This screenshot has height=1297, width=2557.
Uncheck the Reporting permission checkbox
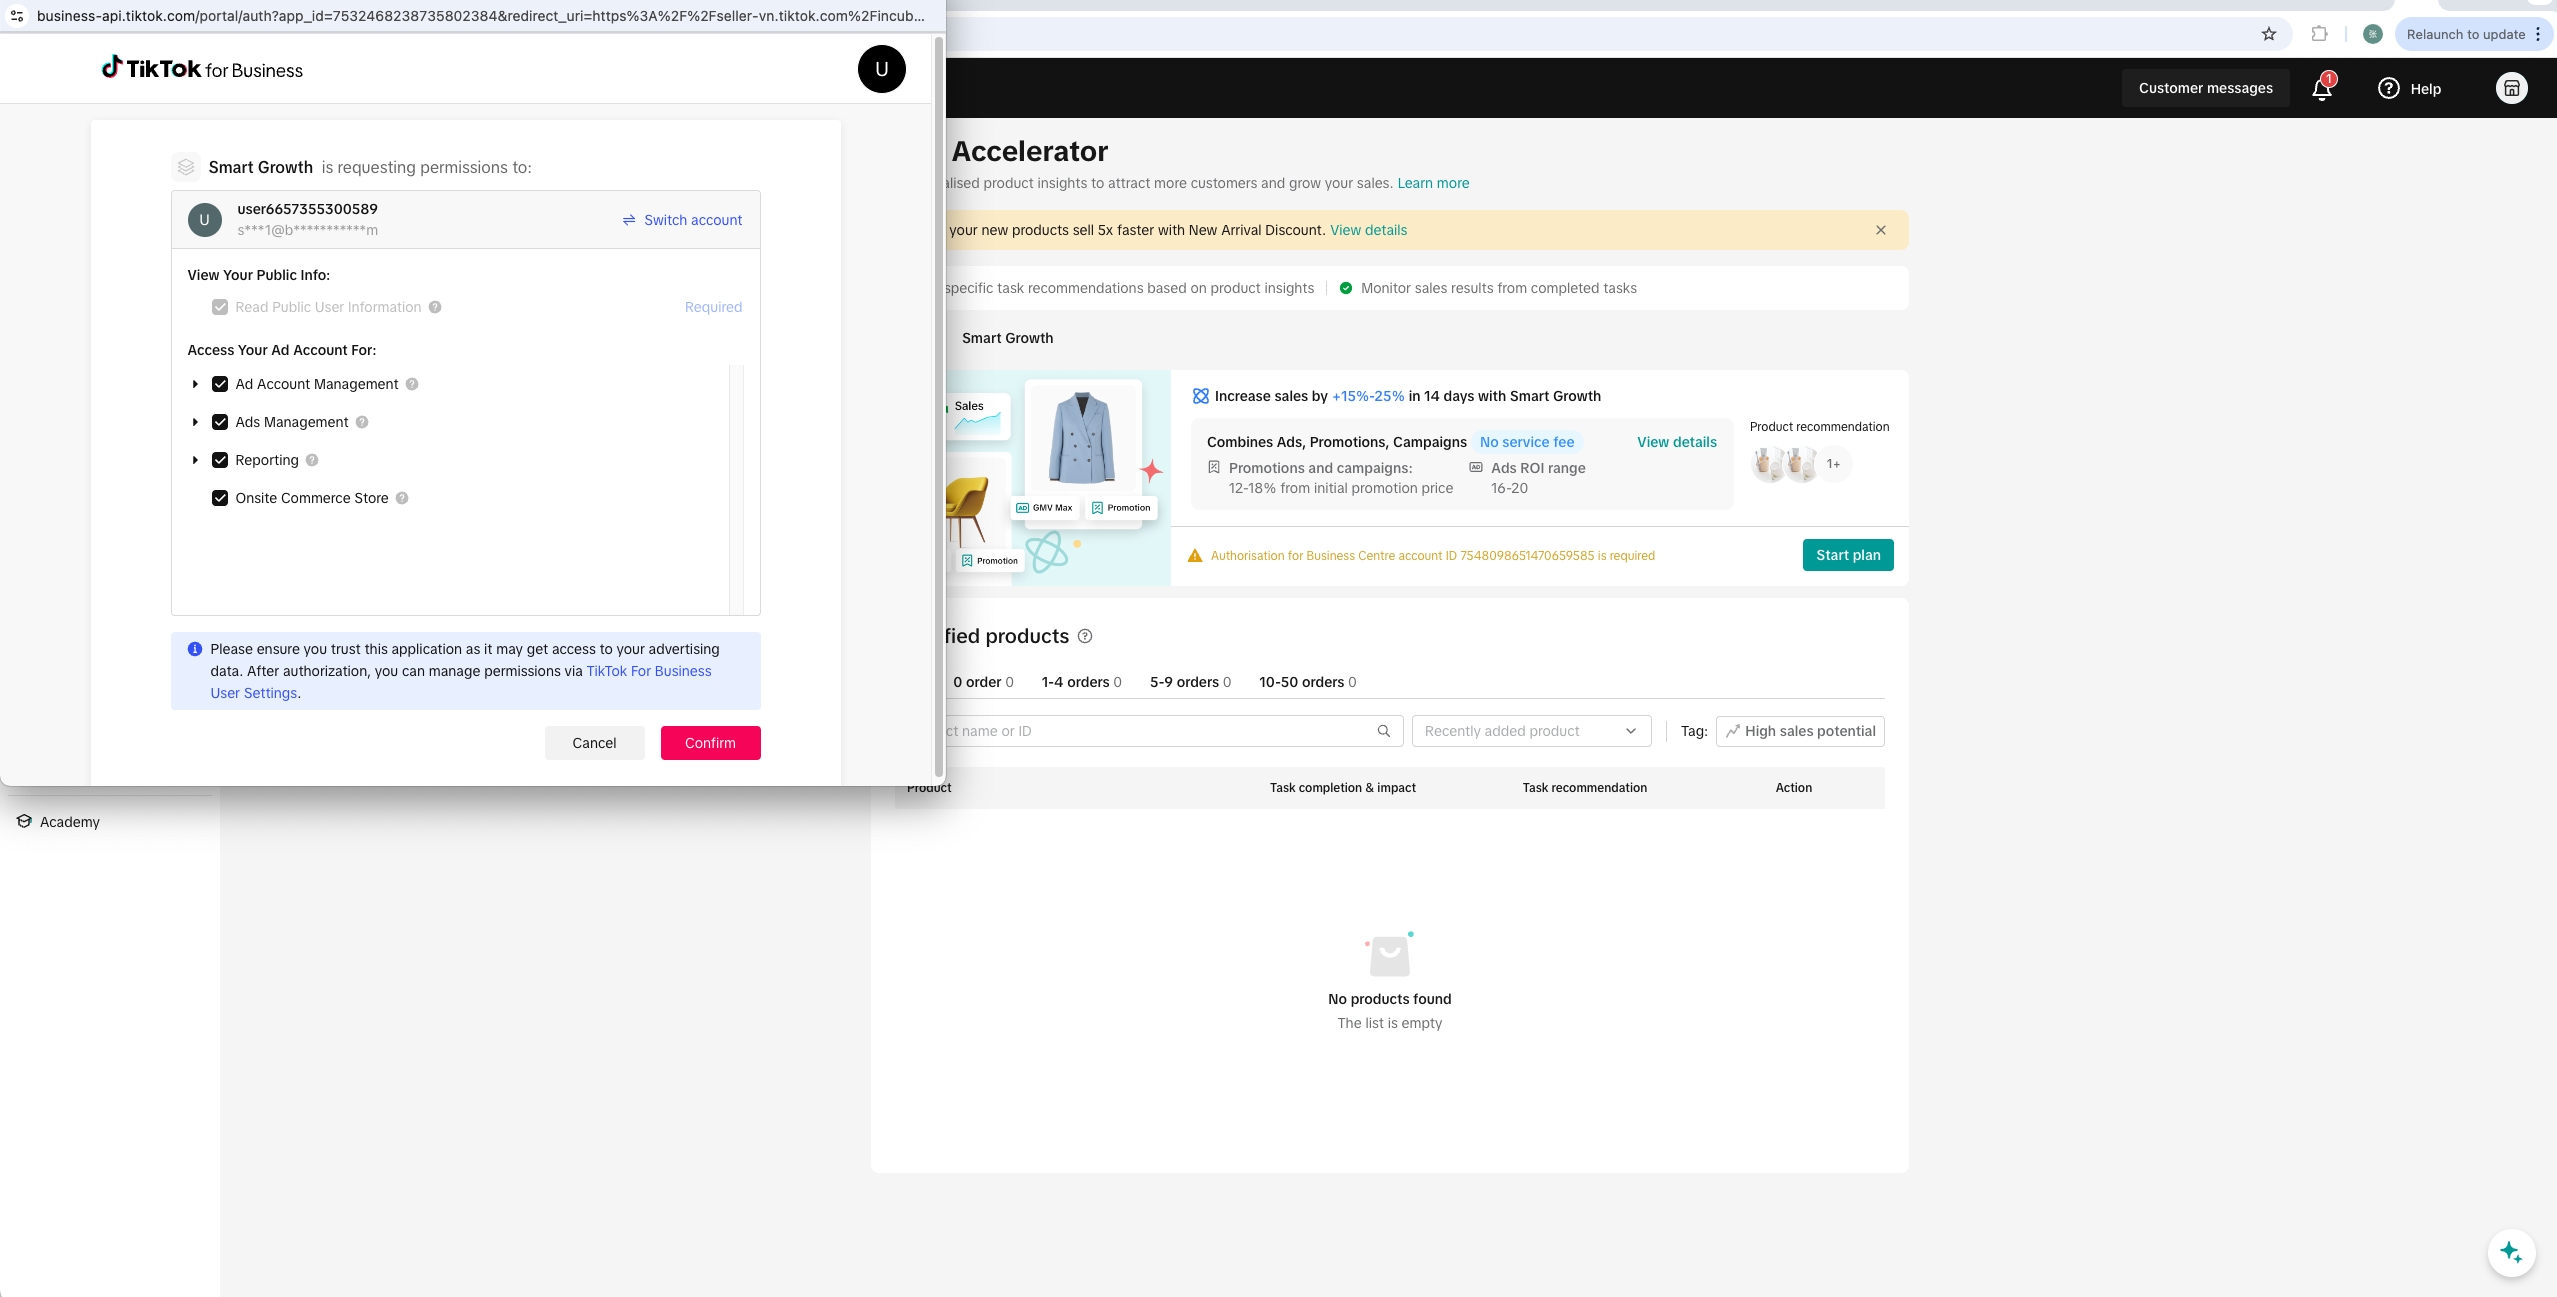(220, 460)
